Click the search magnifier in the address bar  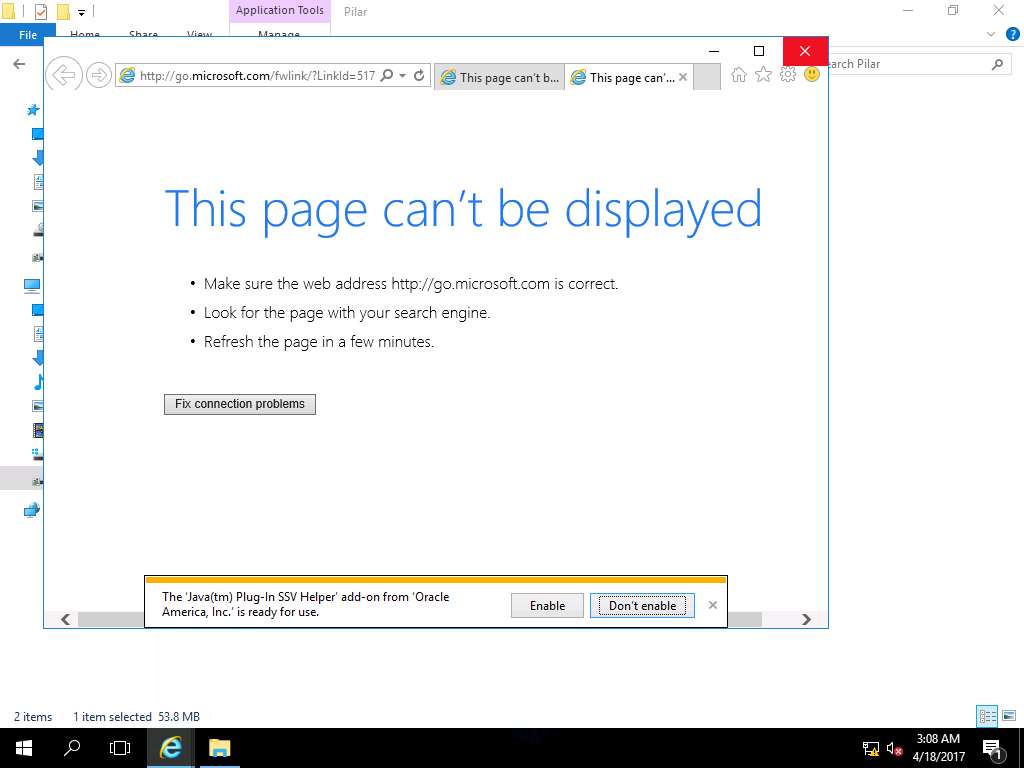click(x=386, y=76)
